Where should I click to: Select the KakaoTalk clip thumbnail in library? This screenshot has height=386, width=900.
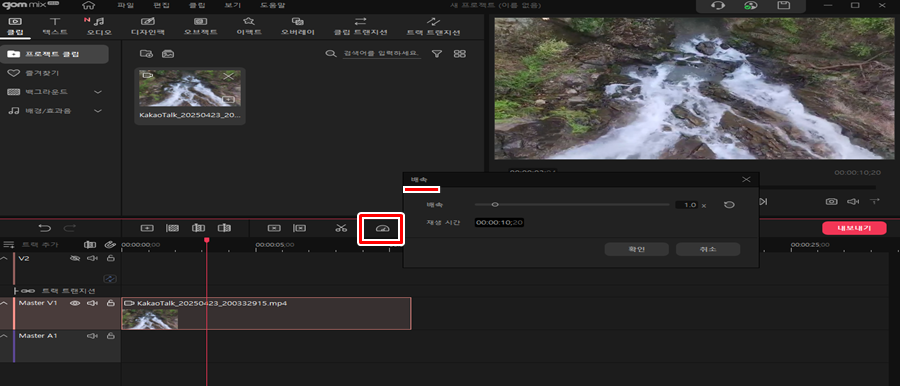point(190,88)
